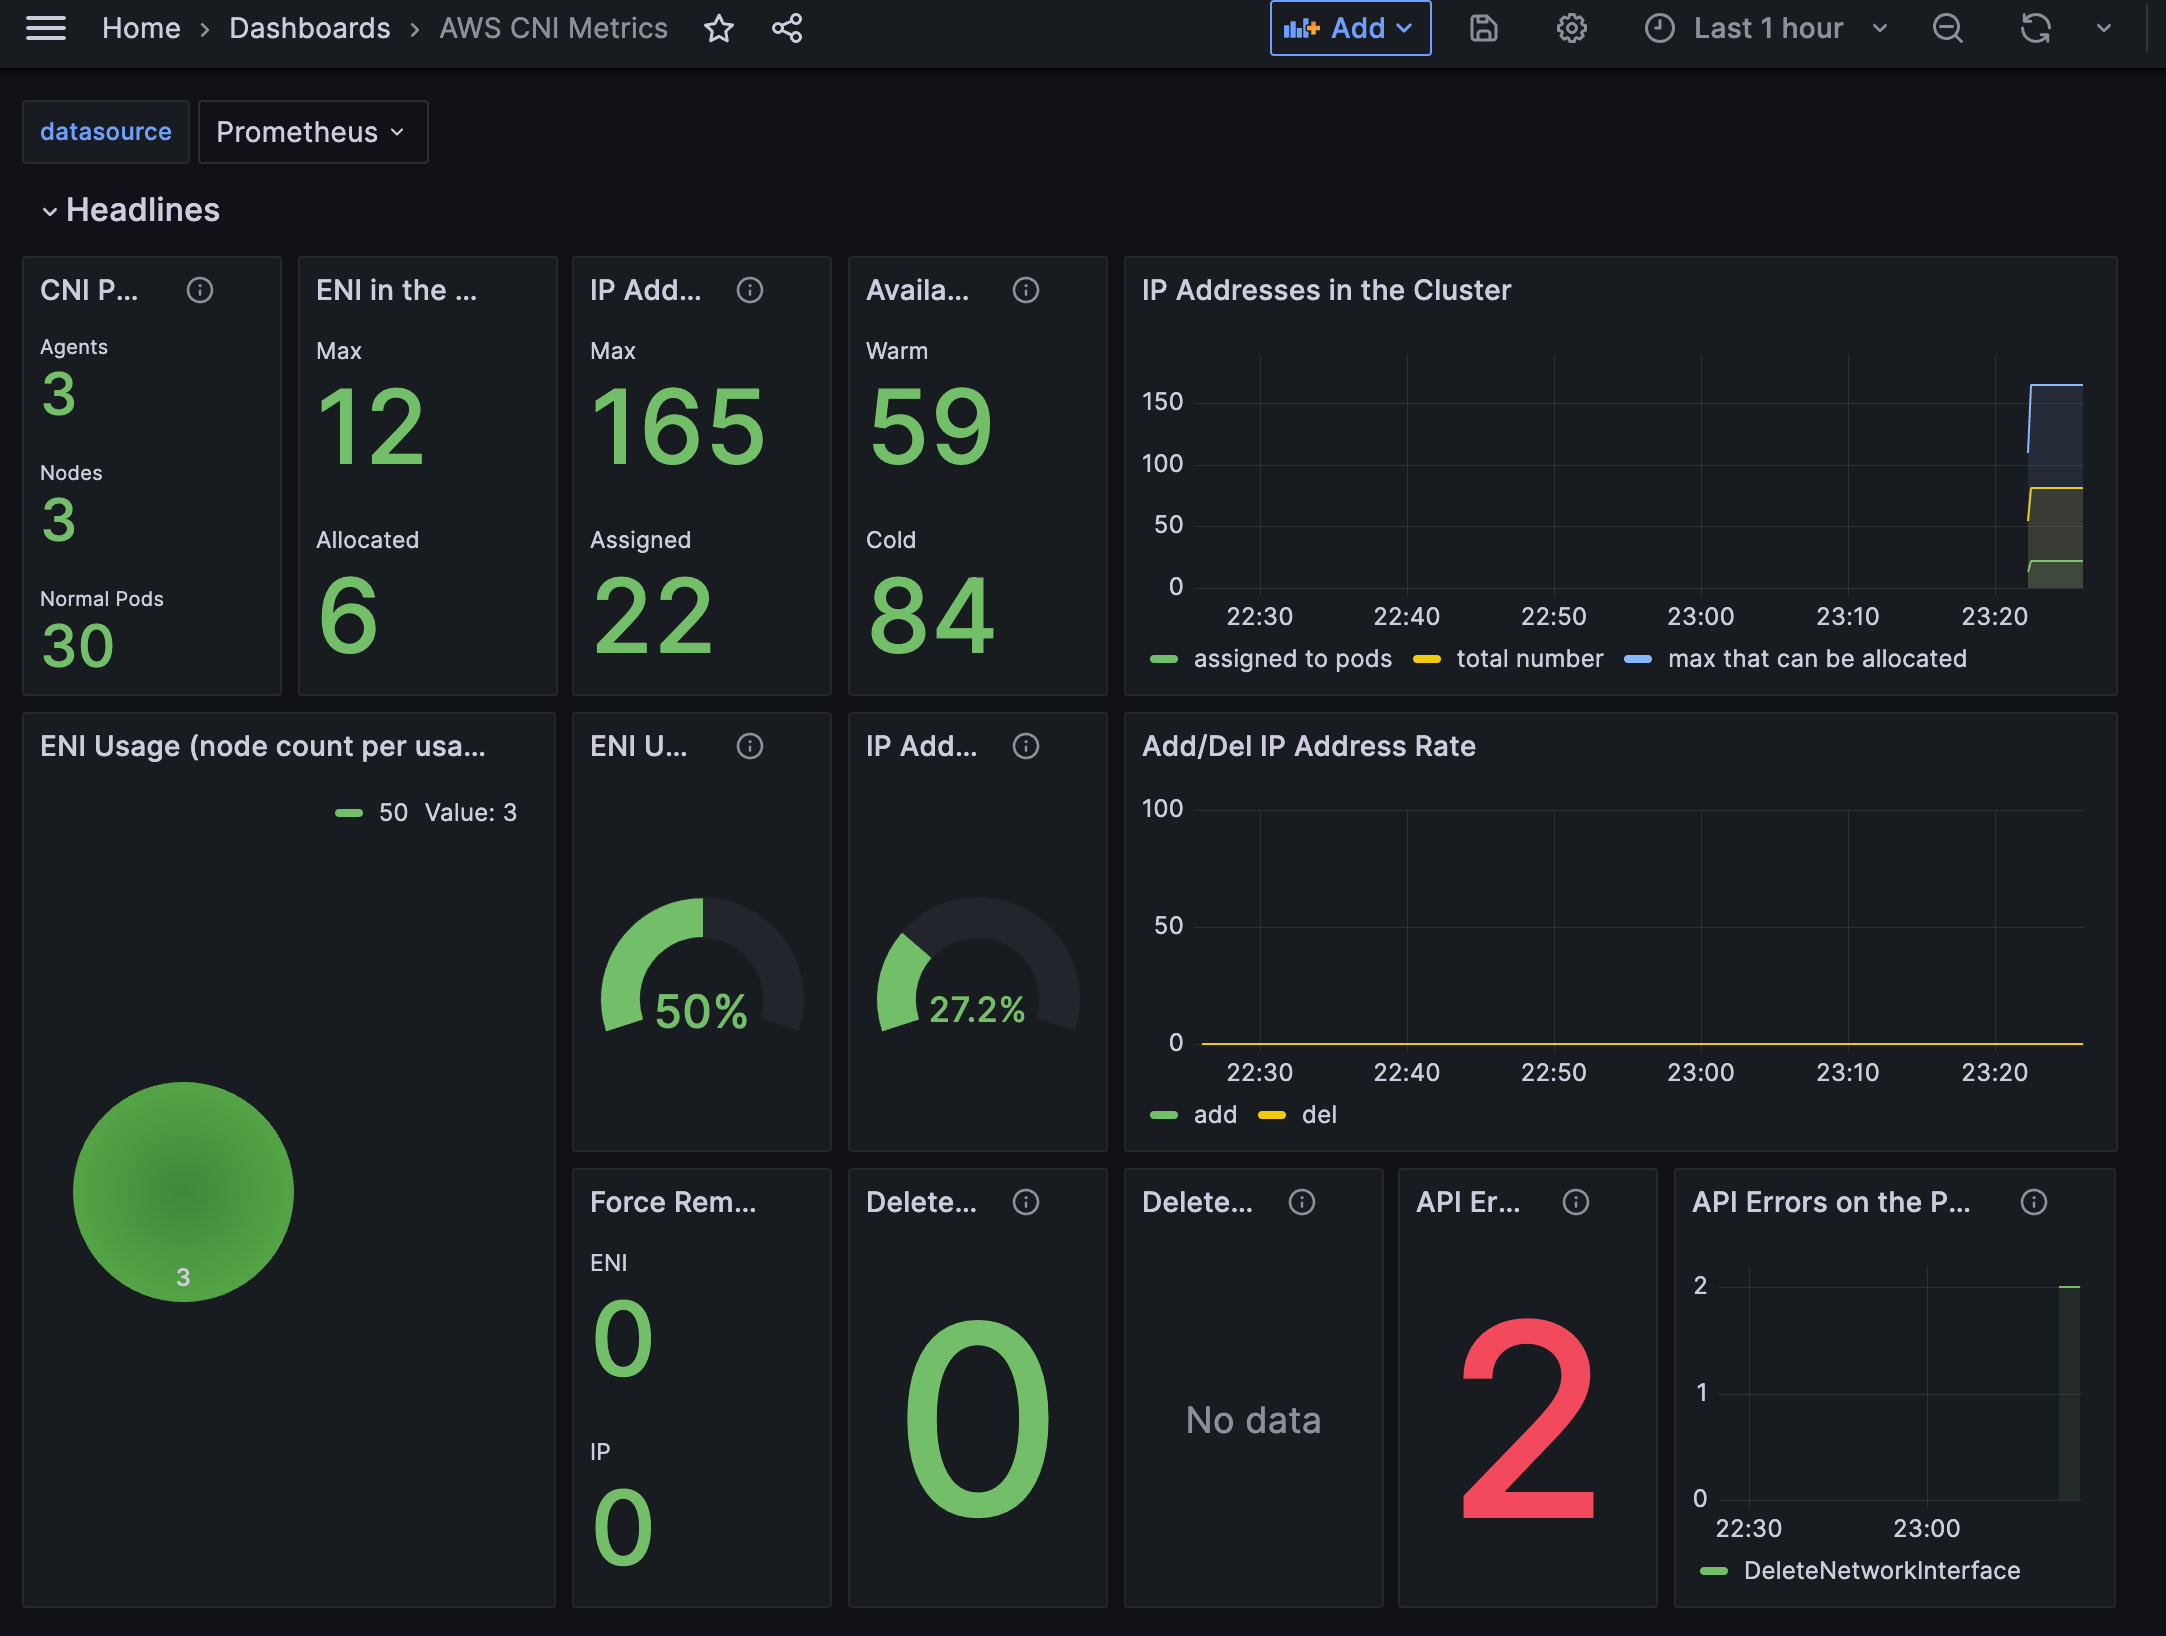The width and height of the screenshot is (2166, 1636).
Task: Open the Prometheus datasource dropdown
Action: pos(312,132)
